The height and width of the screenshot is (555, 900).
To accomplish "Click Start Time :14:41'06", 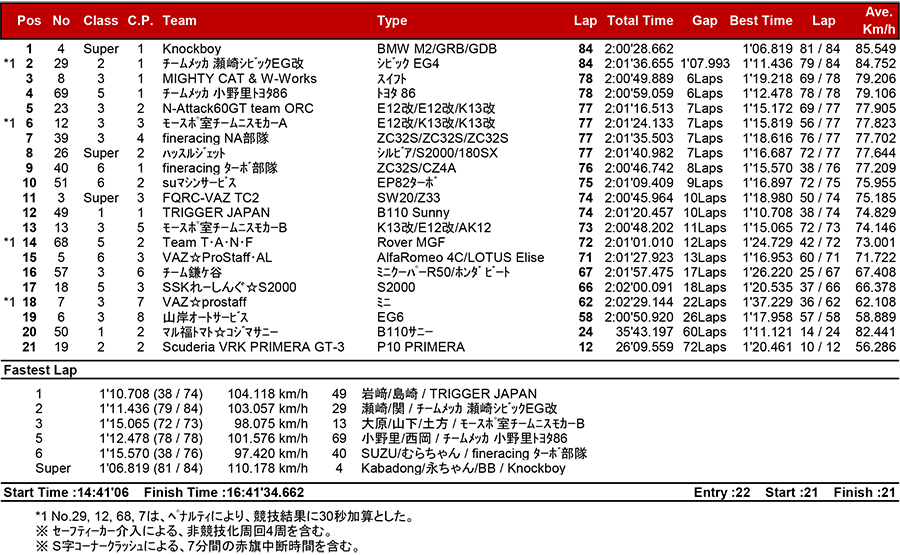I will point(66,492).
